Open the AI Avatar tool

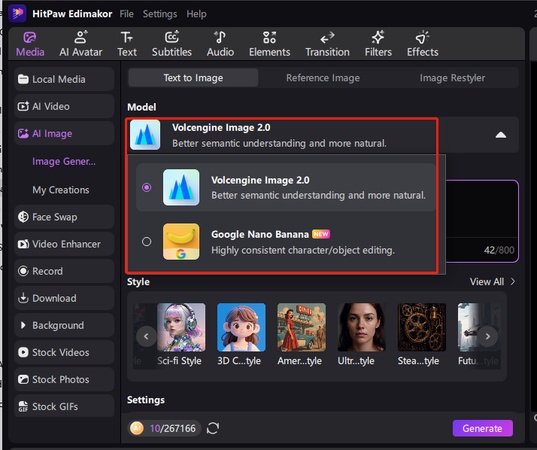point(80,44)
